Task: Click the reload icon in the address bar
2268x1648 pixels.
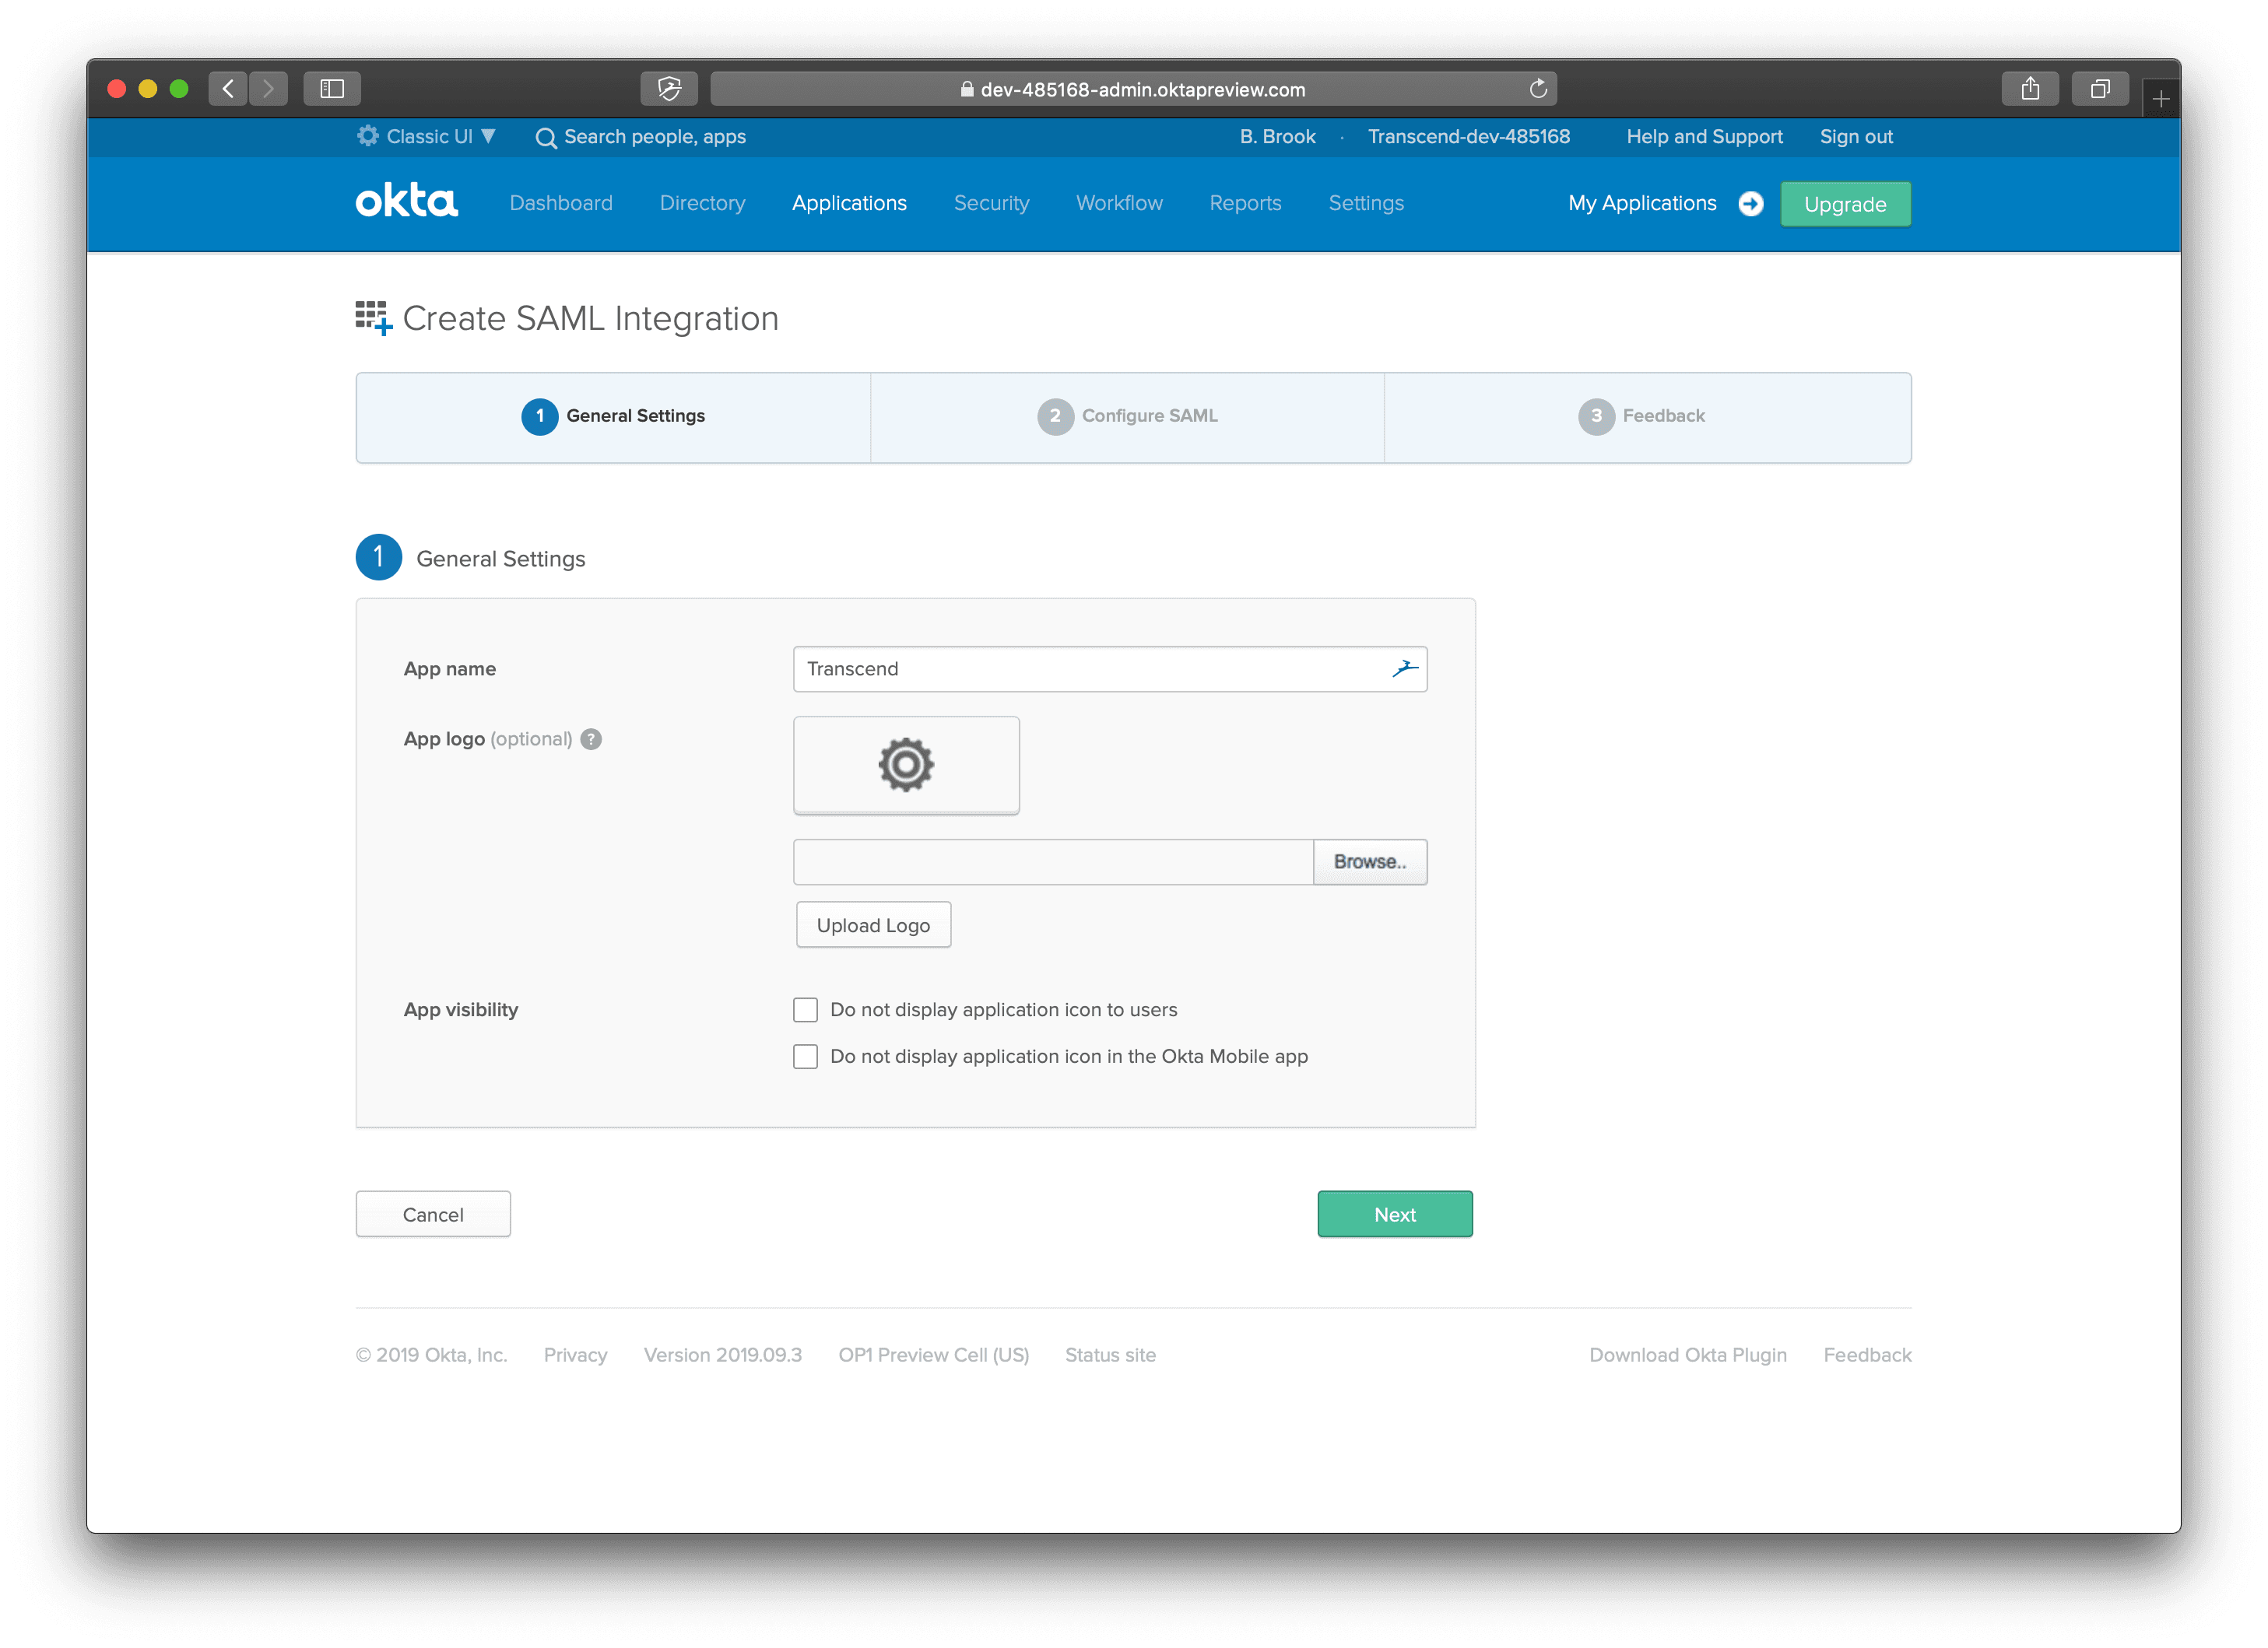Action: [1537, 88]
